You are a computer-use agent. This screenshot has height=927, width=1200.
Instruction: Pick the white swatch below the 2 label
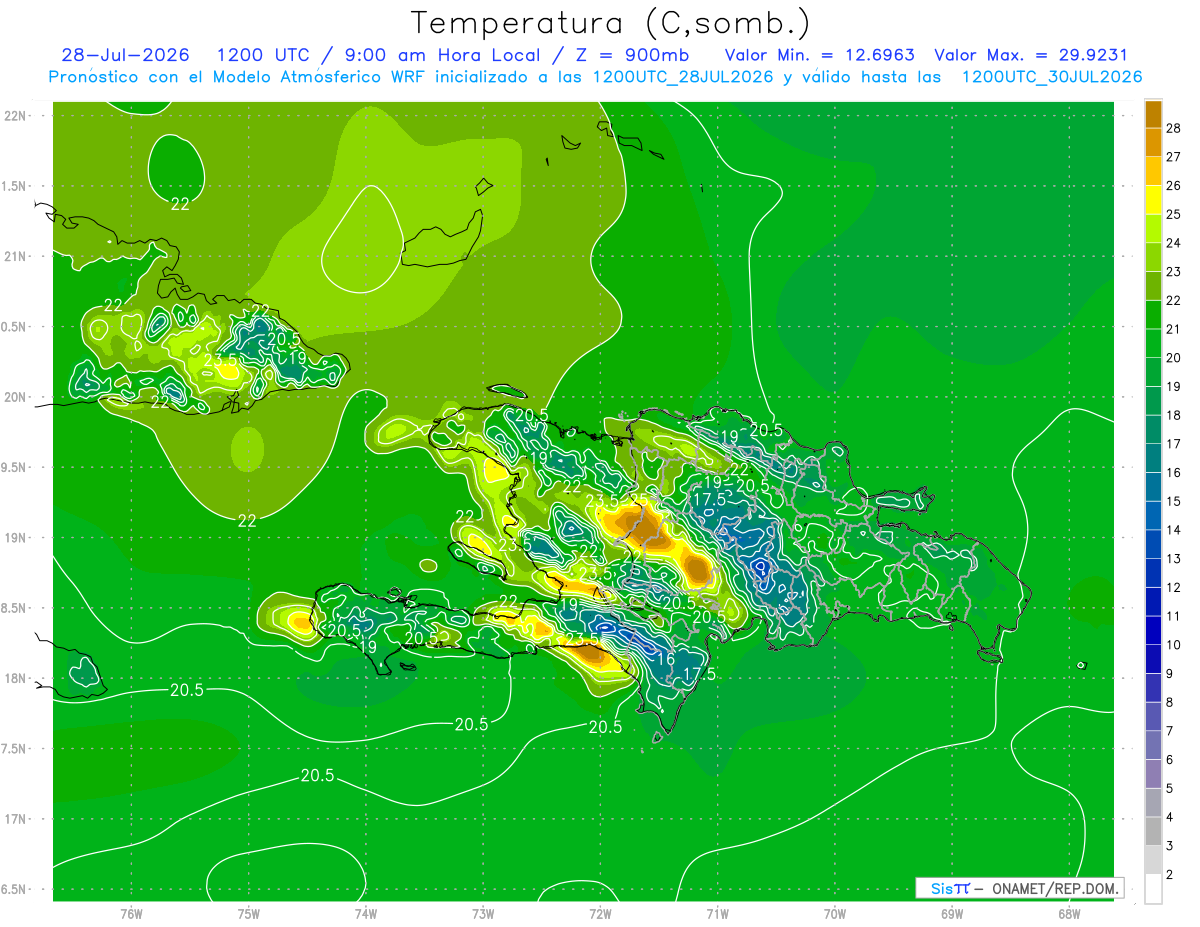(x=1153, y=888)
